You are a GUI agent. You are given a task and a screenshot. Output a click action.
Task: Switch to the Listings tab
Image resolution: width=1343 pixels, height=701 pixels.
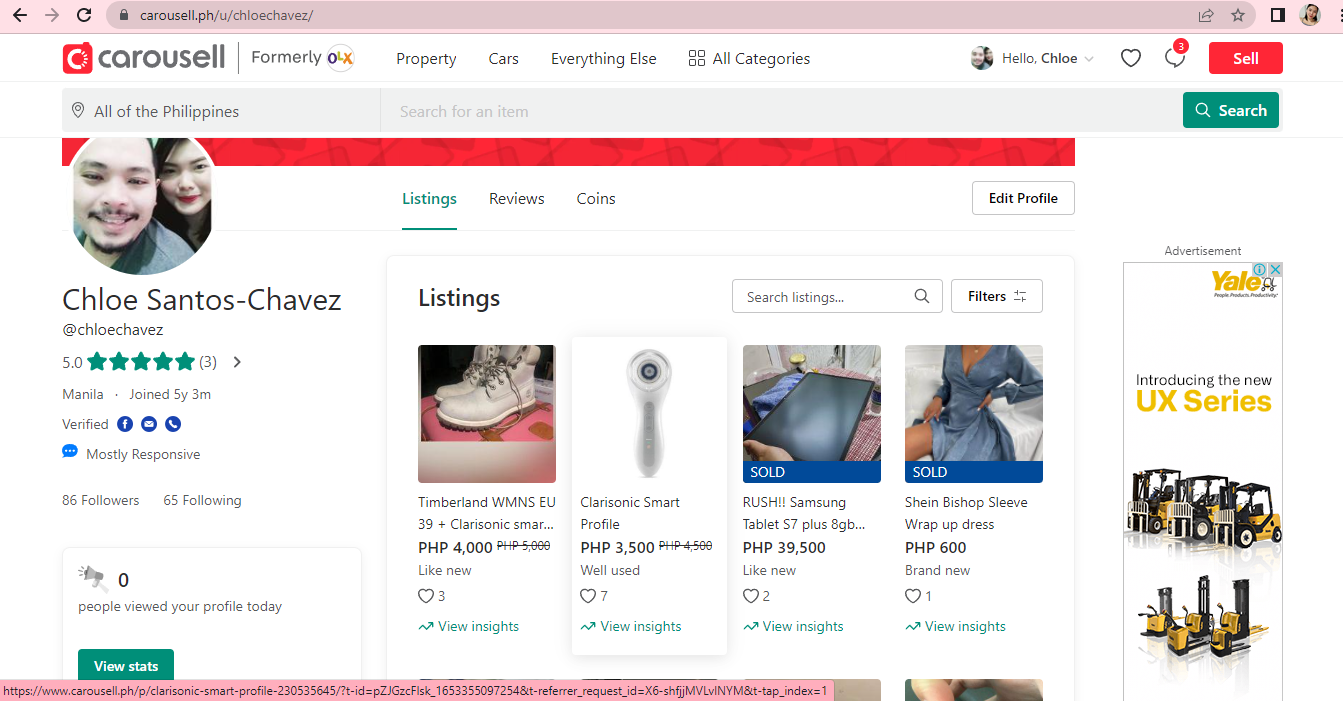429,198
